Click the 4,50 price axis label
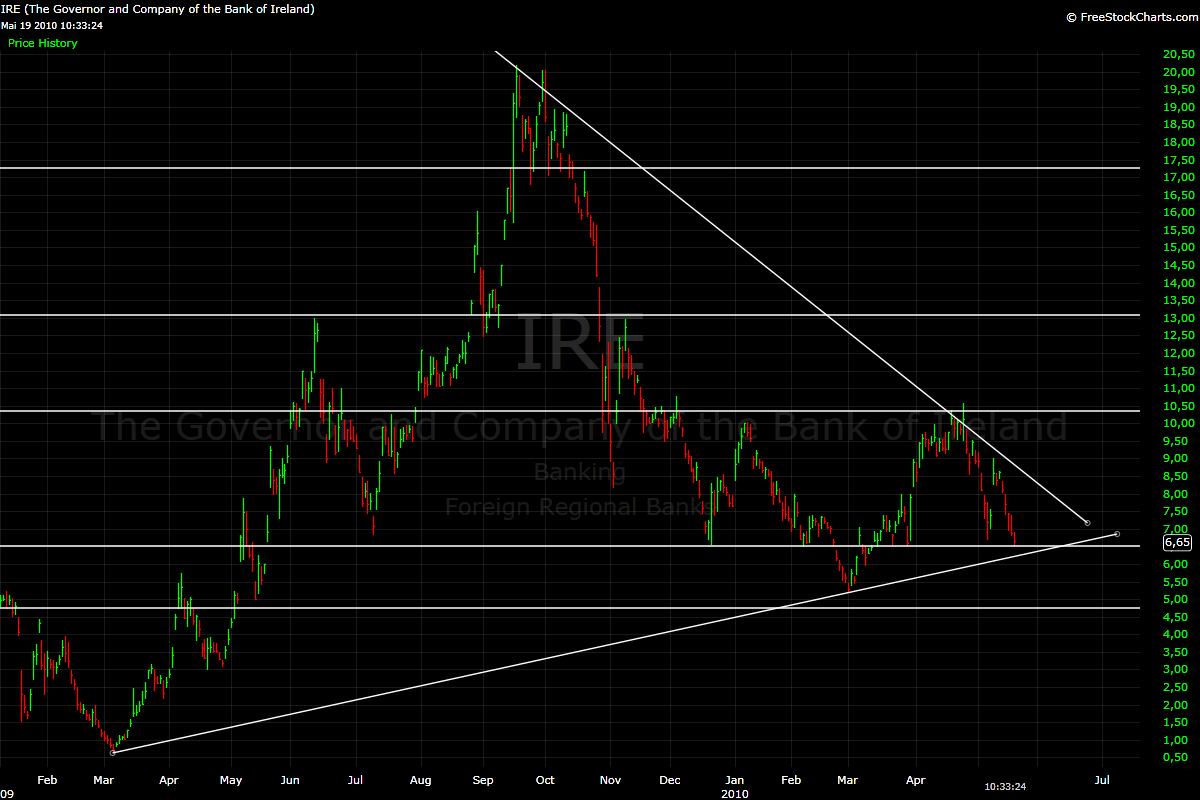 pos(1177,616)
